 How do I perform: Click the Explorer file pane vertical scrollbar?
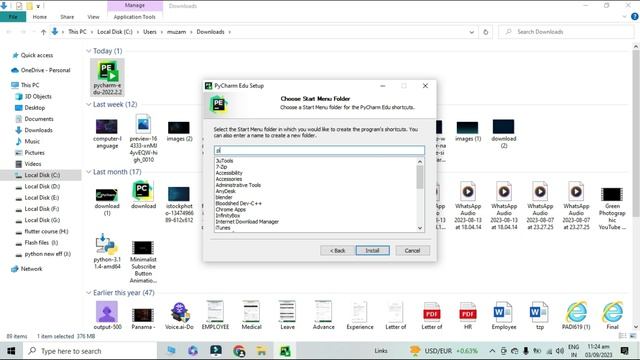click(636, 133)
